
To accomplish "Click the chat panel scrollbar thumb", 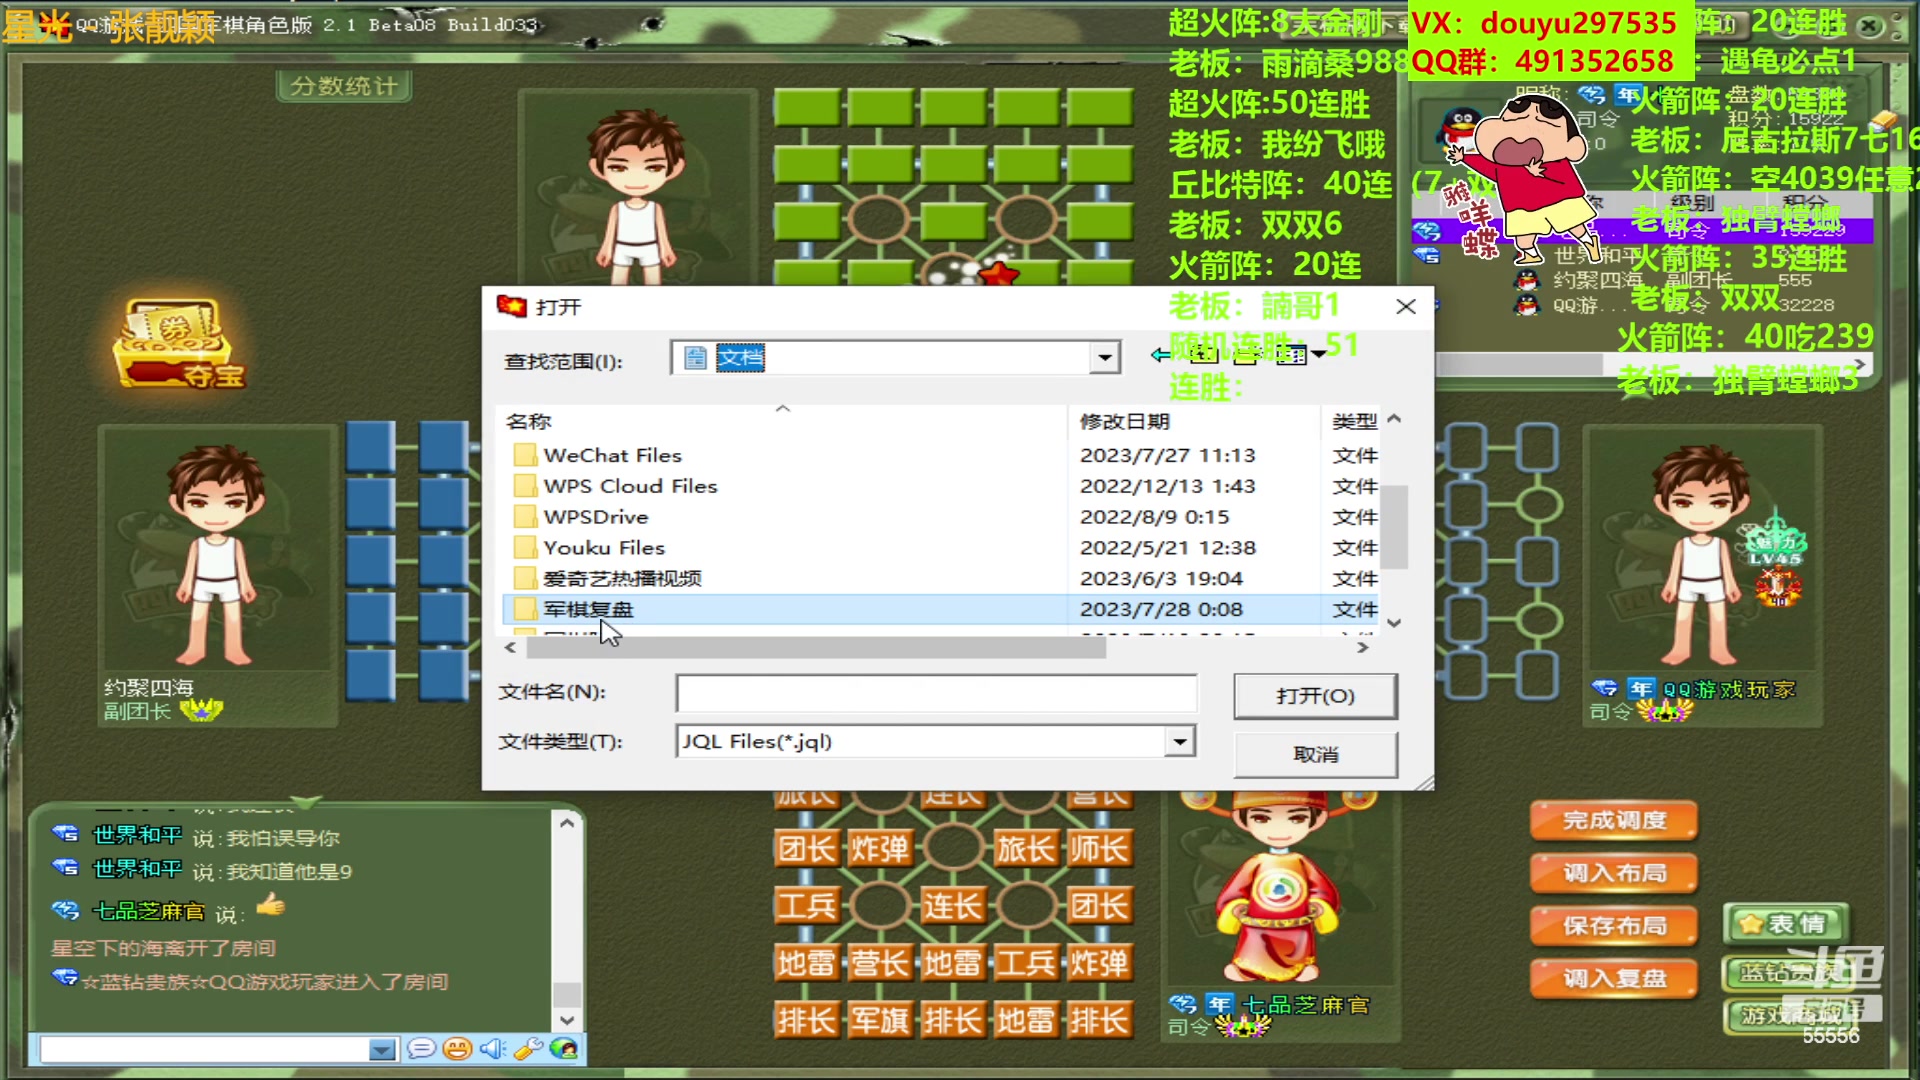I will [567, 994].
